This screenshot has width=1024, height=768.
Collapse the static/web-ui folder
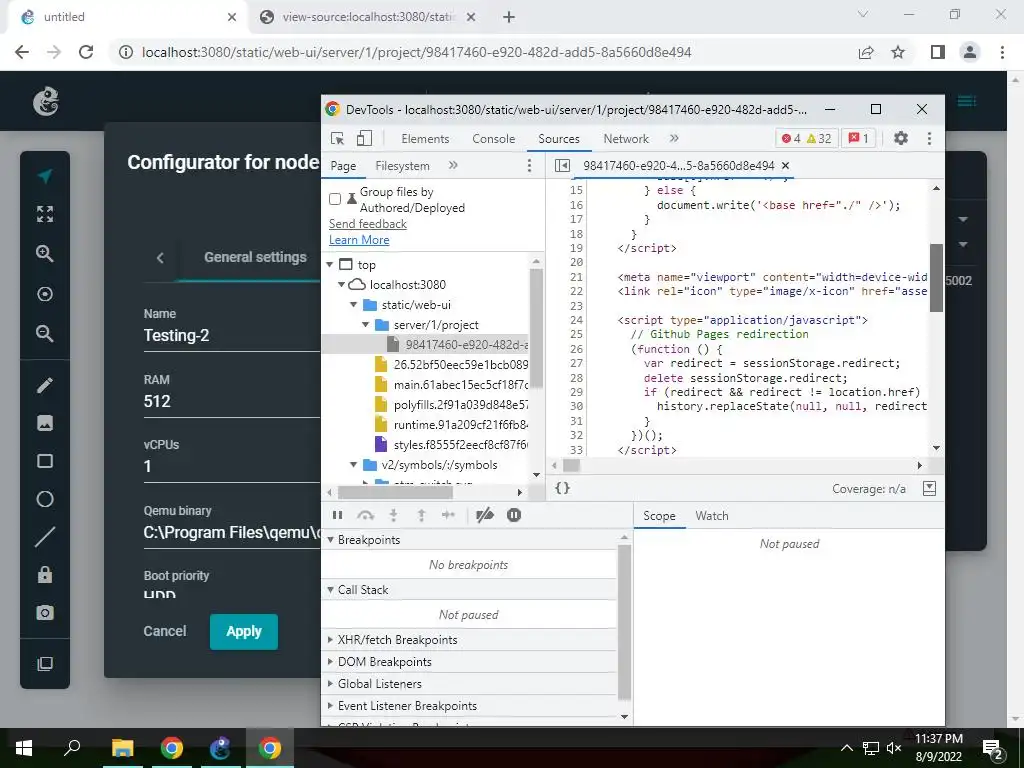[353, 305]
